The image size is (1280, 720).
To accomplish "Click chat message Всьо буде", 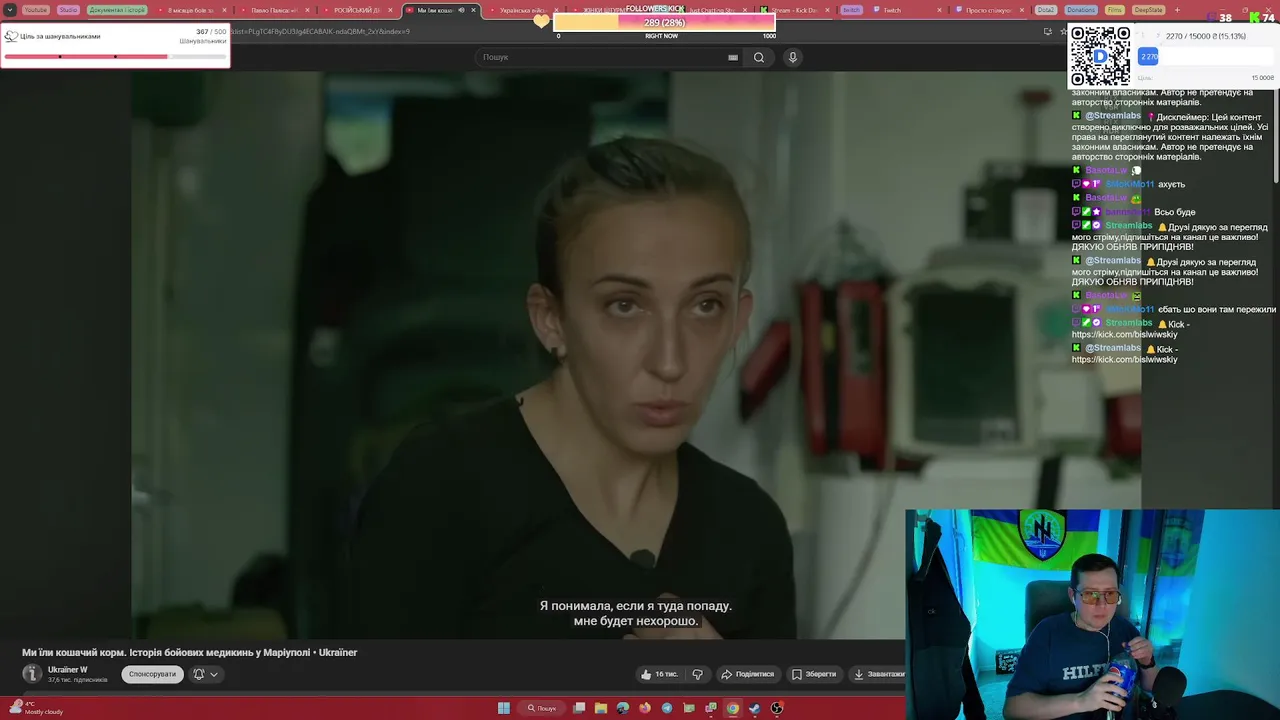I will 1174,212.
